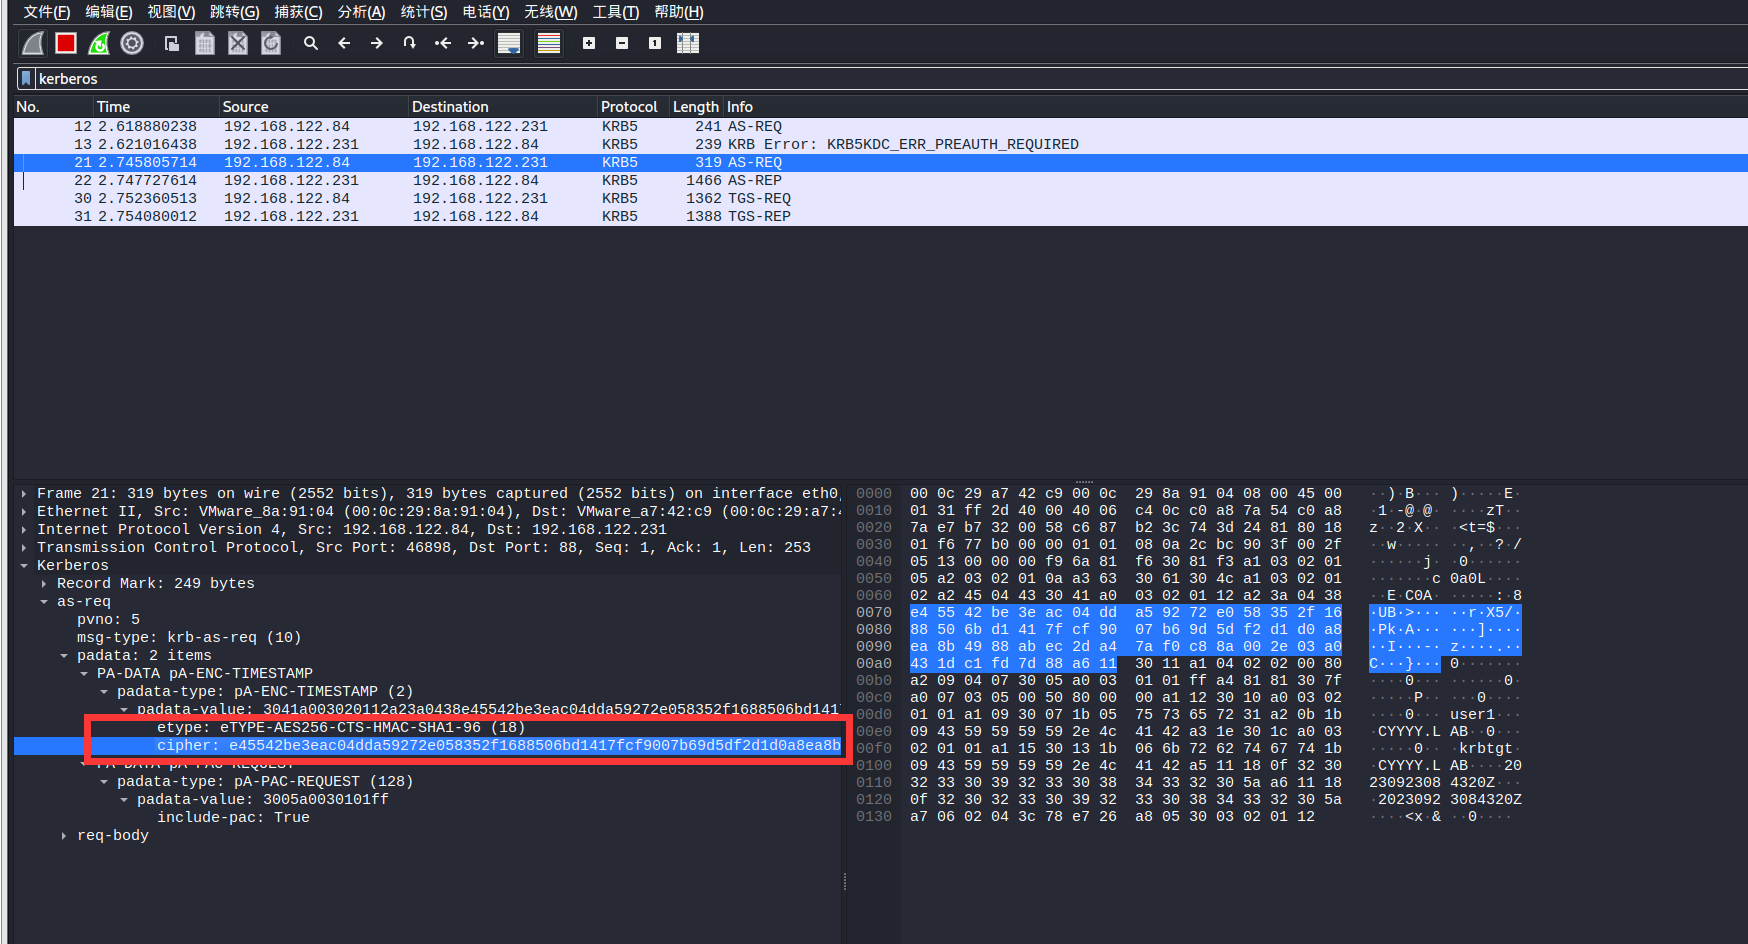Go forward in packet history with right arrow
The height and width of the screenshot is (944, 1748).
[x=377, y=43]
